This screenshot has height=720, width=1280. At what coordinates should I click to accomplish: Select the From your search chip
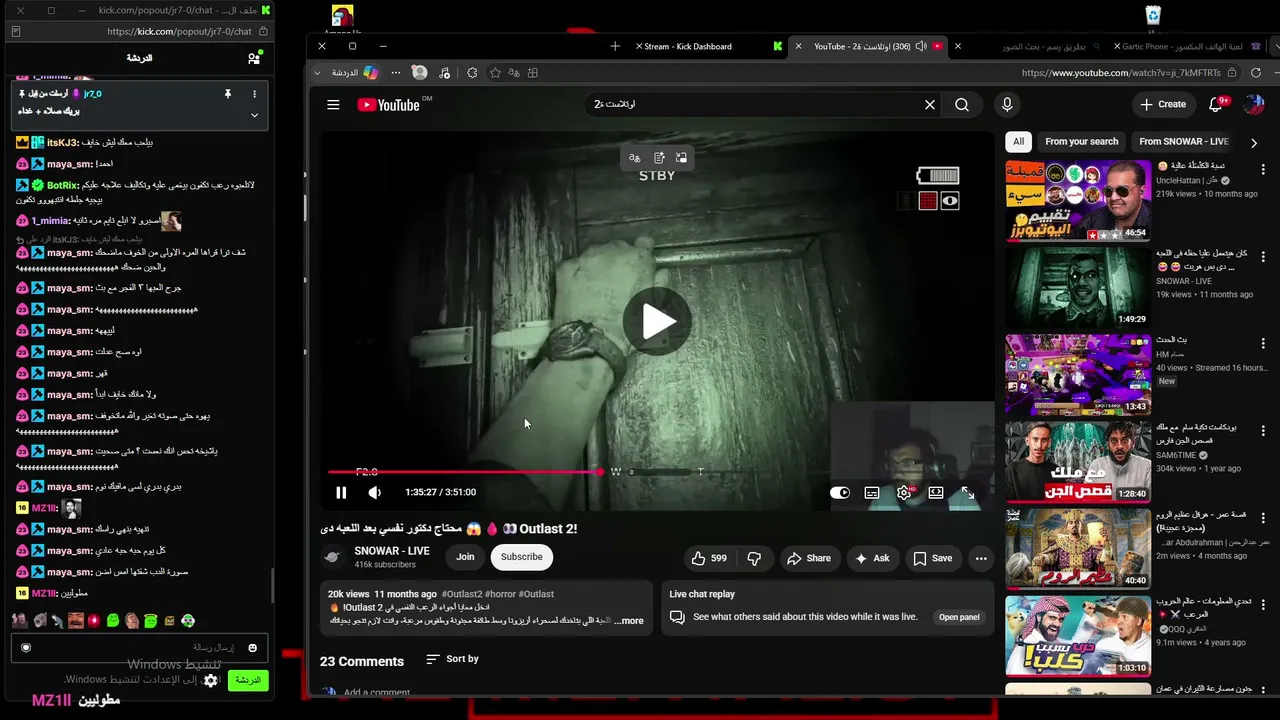pyautogui.click(x=1081, y=142)
